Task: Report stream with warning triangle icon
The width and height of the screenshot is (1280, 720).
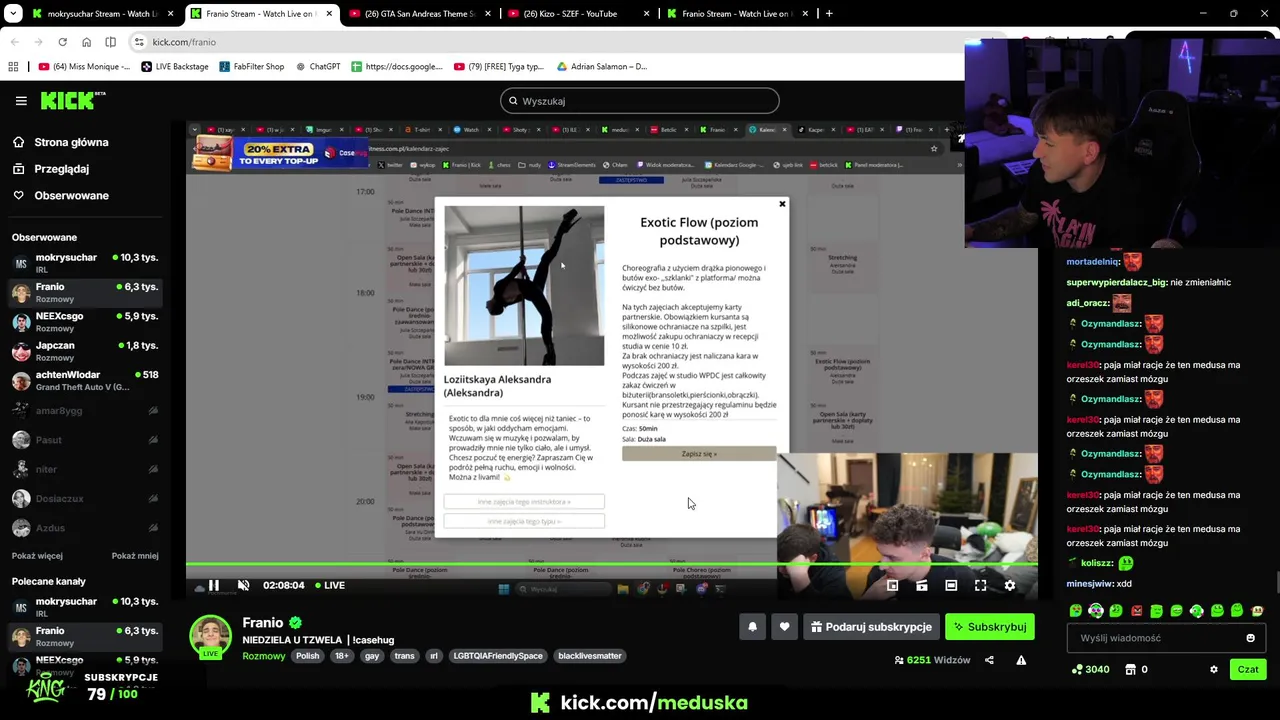Action: (x=1021, y=660)
